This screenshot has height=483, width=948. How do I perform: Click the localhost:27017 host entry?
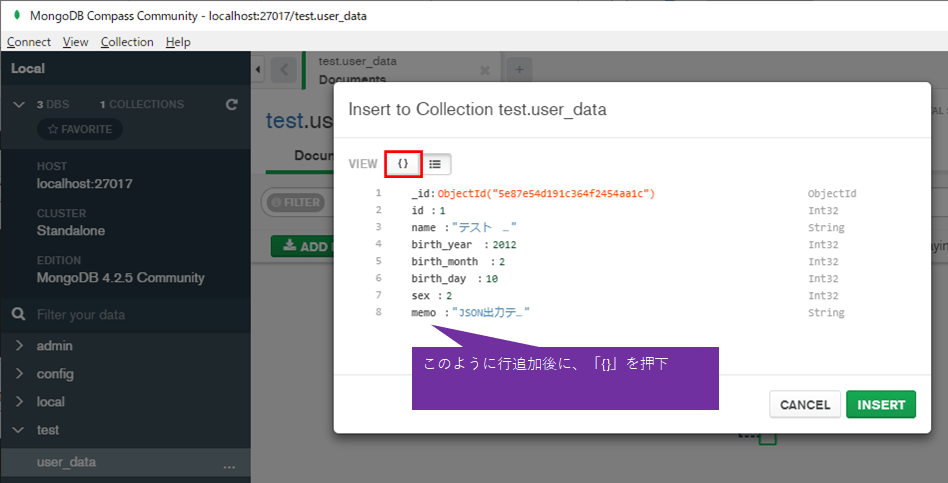(85, 183)
